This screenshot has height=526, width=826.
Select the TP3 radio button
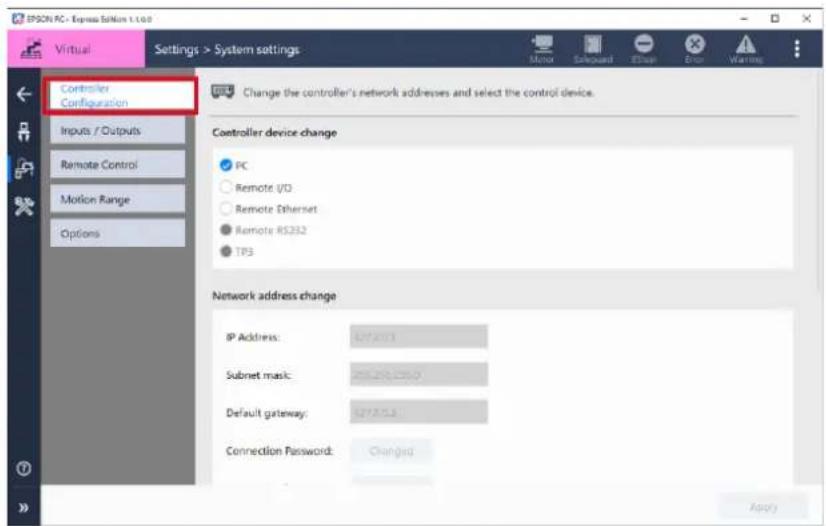(x=226, y=251)
